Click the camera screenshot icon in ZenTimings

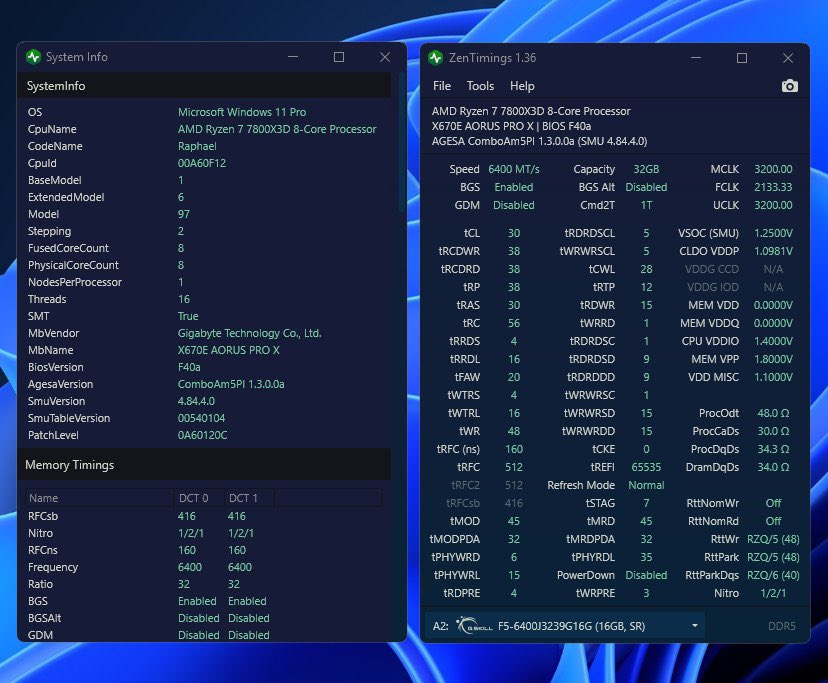(x=789, y=86)
